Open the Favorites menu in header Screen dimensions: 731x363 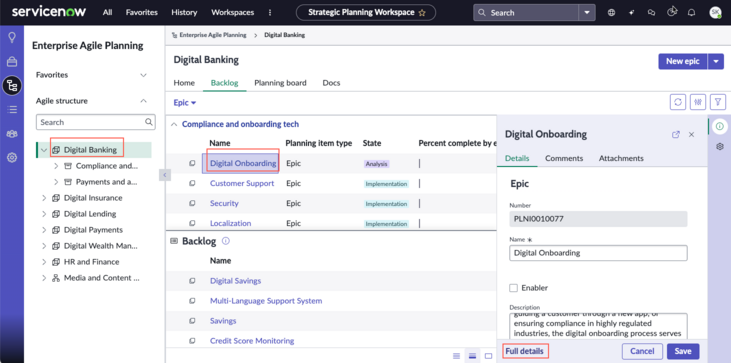click(142, 13)
